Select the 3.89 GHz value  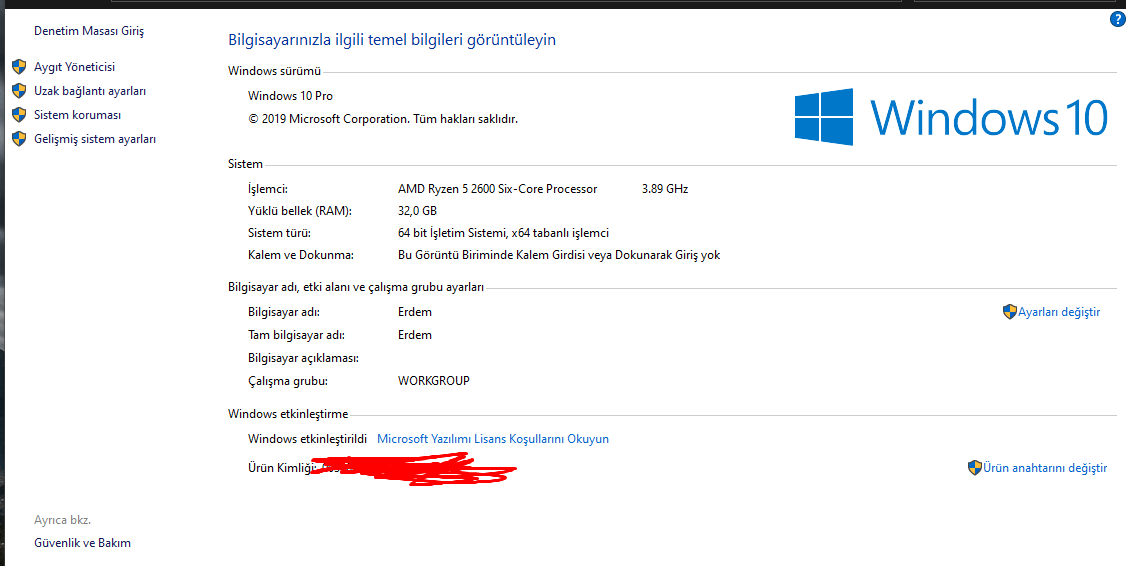pyautogui.click(x=665, y=189)
